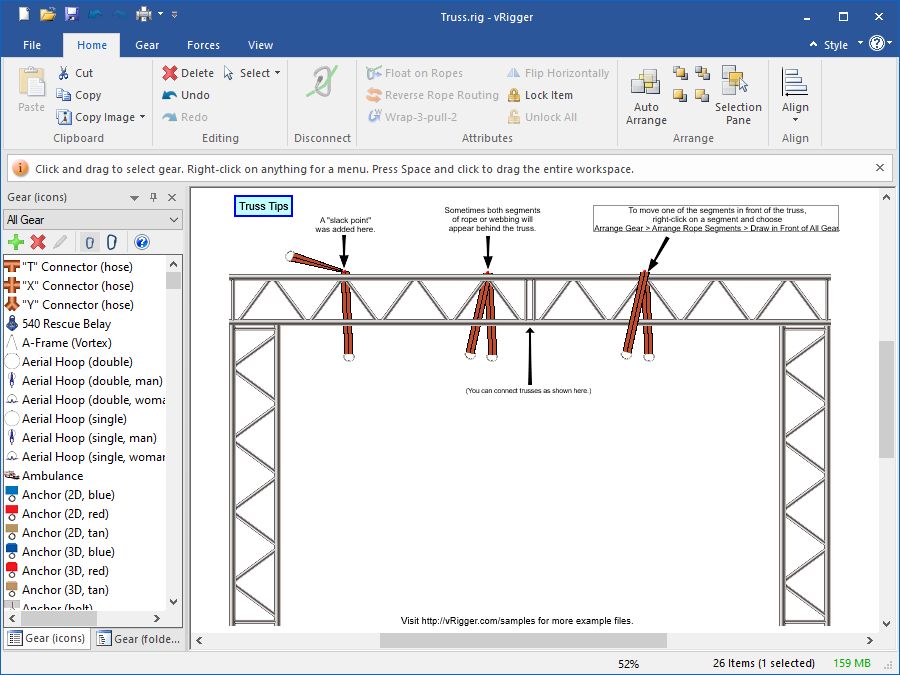Screen dimensions: 900x675
Task: Switch to the Forces ribbon tab
Action: pyautogui.click(x=203, y=45)
